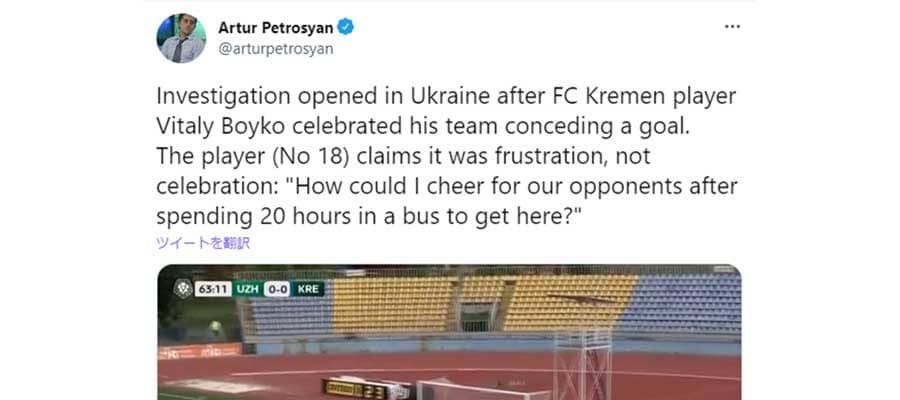The width and height of the screenshot is (900, 400).
Task: Click the league logo in the scoreboard
Action: click(x=182, y=289)
